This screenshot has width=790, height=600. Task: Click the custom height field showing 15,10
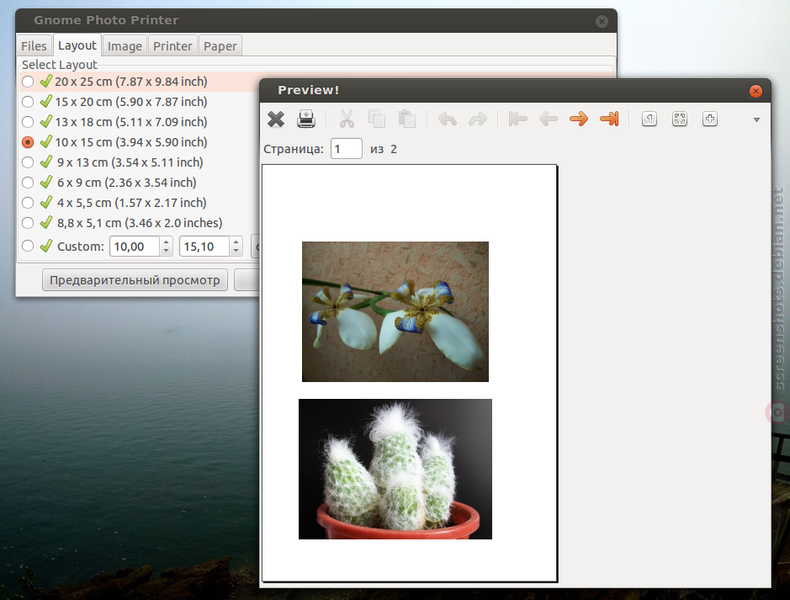point(204,246)
